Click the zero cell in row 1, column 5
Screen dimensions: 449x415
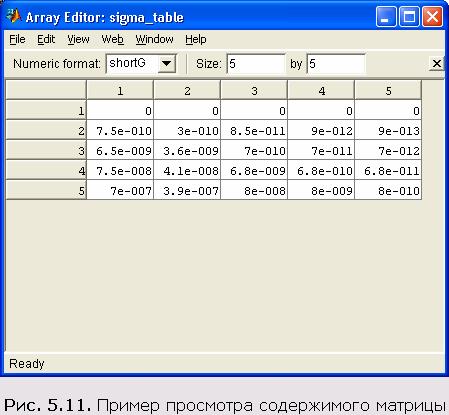388,110
